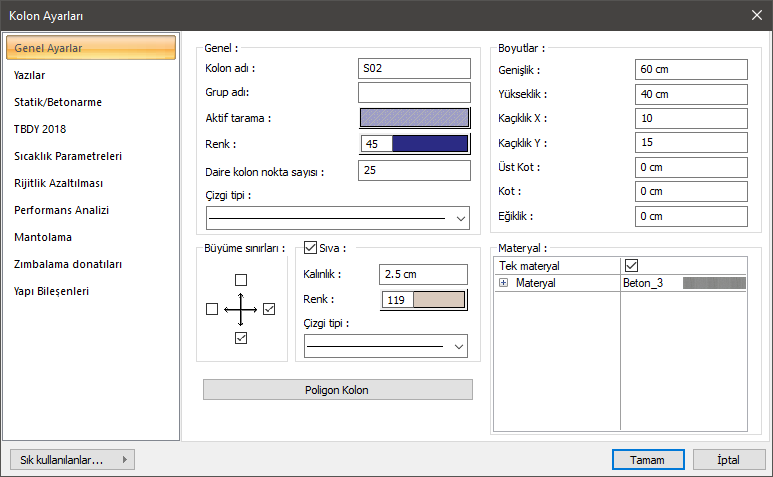The width and height of the screenshot is (773, 477).
Task: Open the Sıva Çizgi tipi dropdown
Action: coord(459,346)
